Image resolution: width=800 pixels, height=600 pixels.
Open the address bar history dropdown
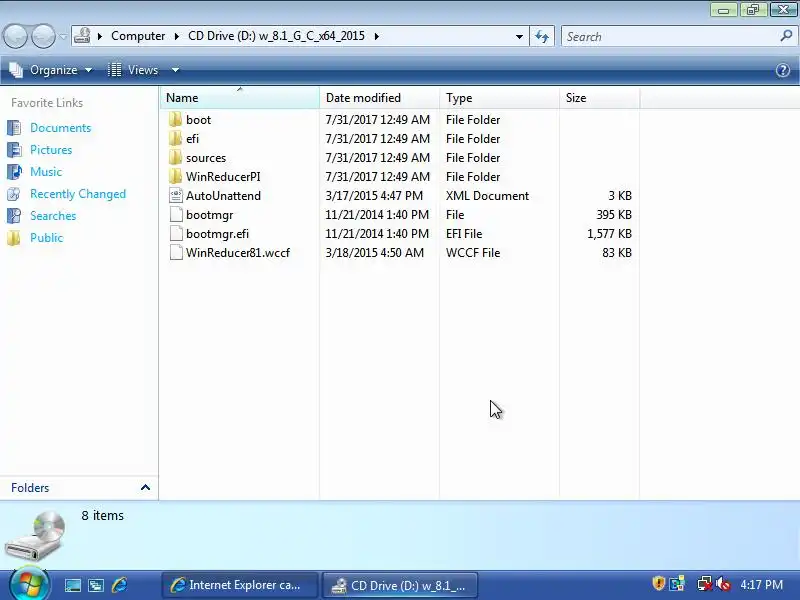click(x=519, y=36)
